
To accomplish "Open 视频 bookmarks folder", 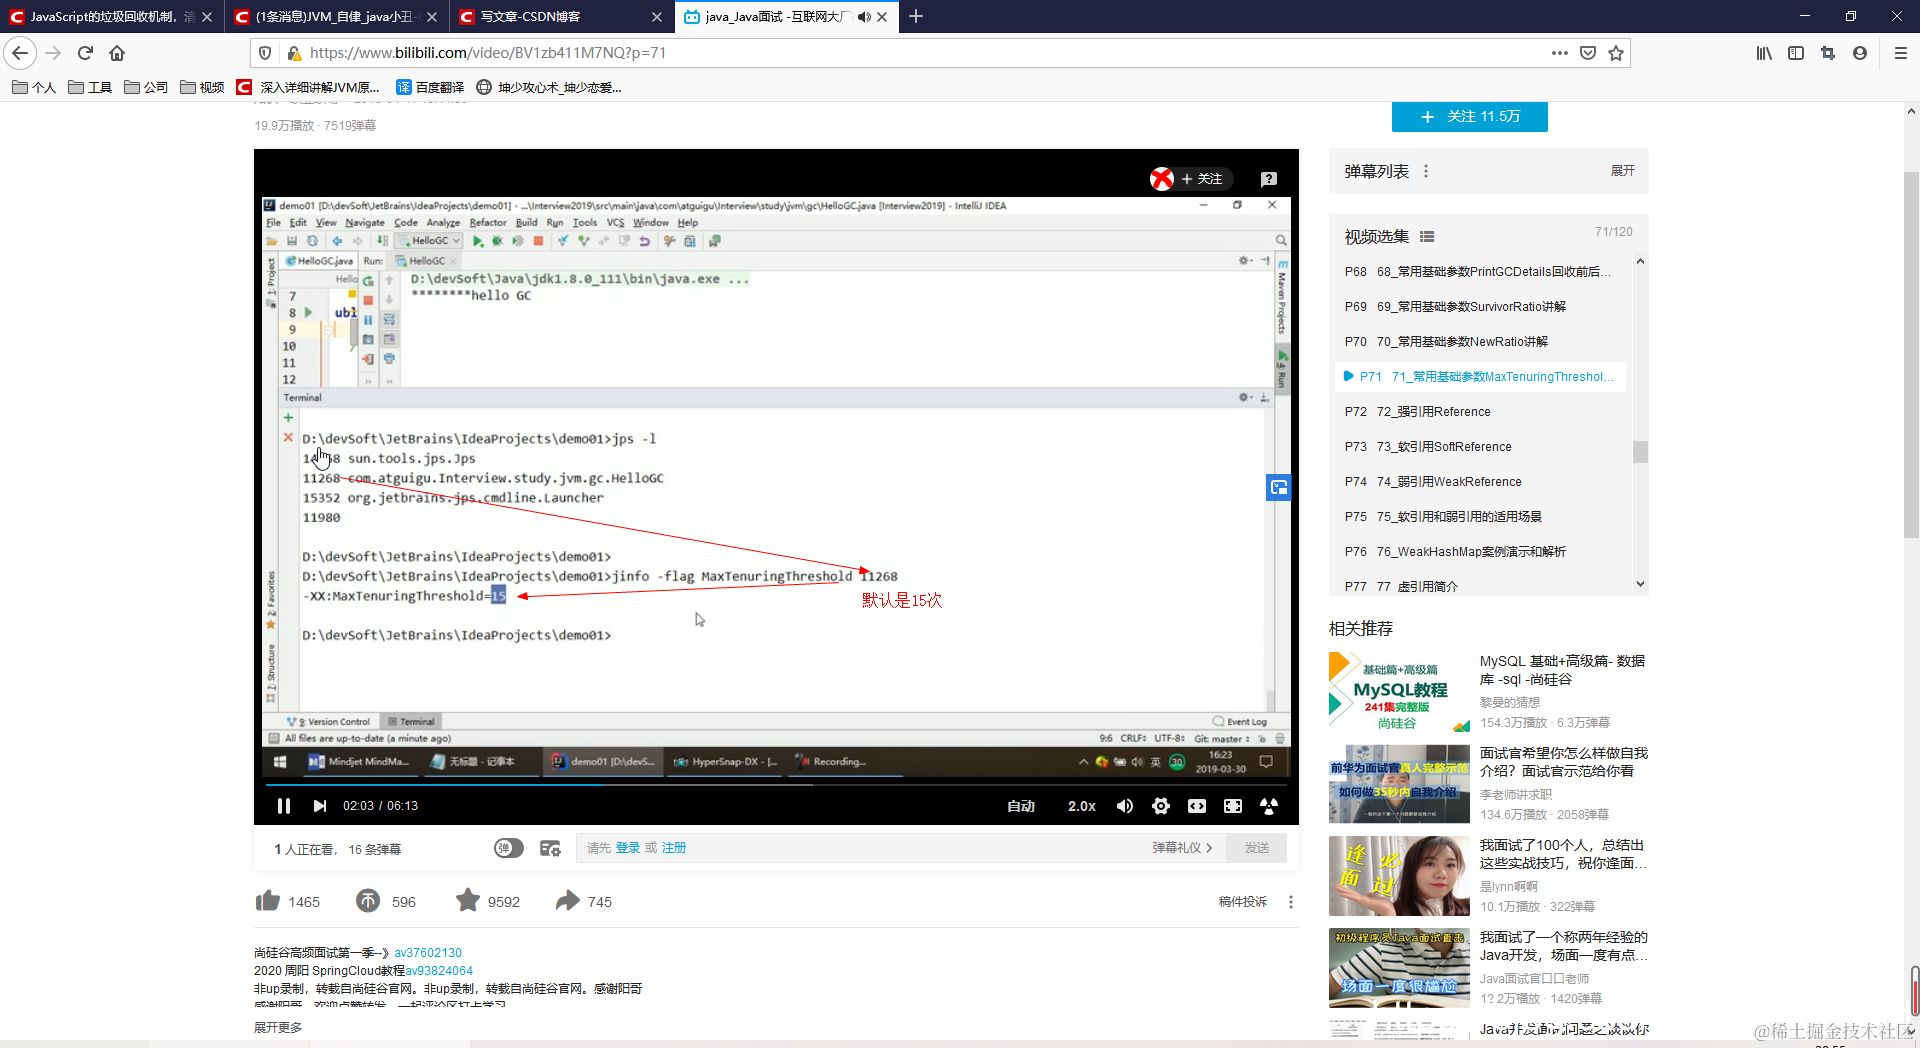I will pyautogui.click(x=202, y=87).
